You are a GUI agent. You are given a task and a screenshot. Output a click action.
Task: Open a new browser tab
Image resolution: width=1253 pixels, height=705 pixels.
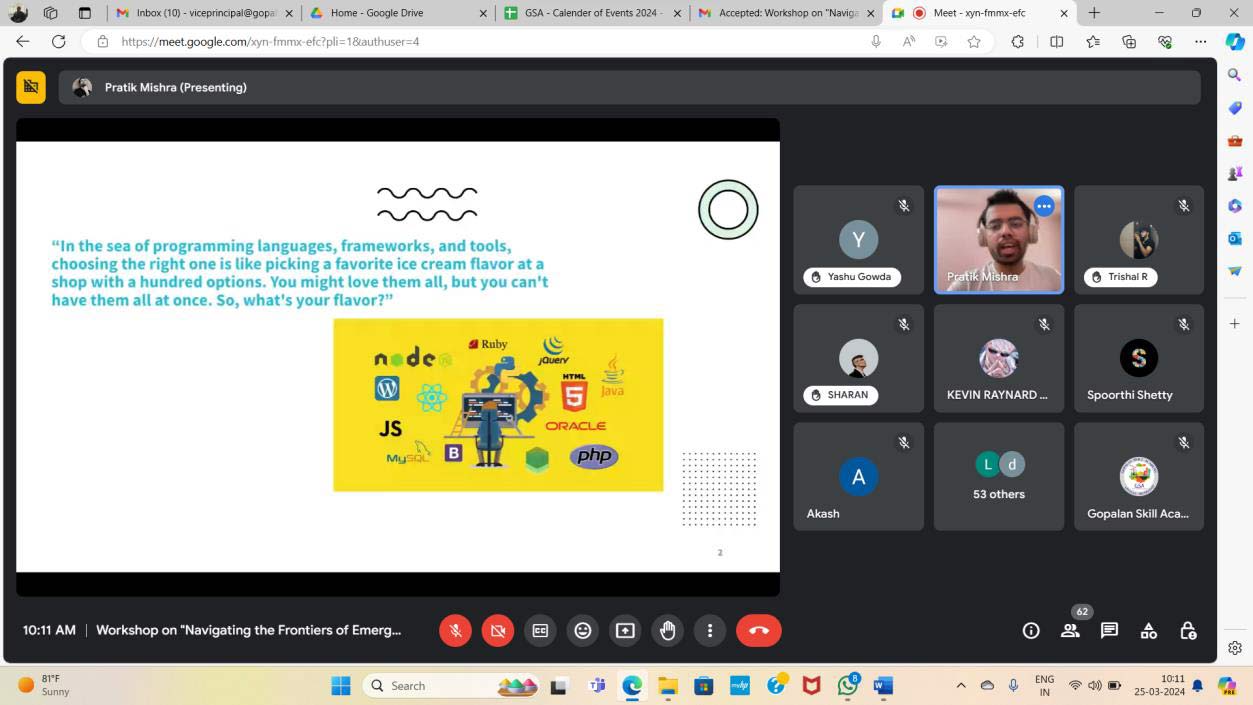(x=1094, y=13)
